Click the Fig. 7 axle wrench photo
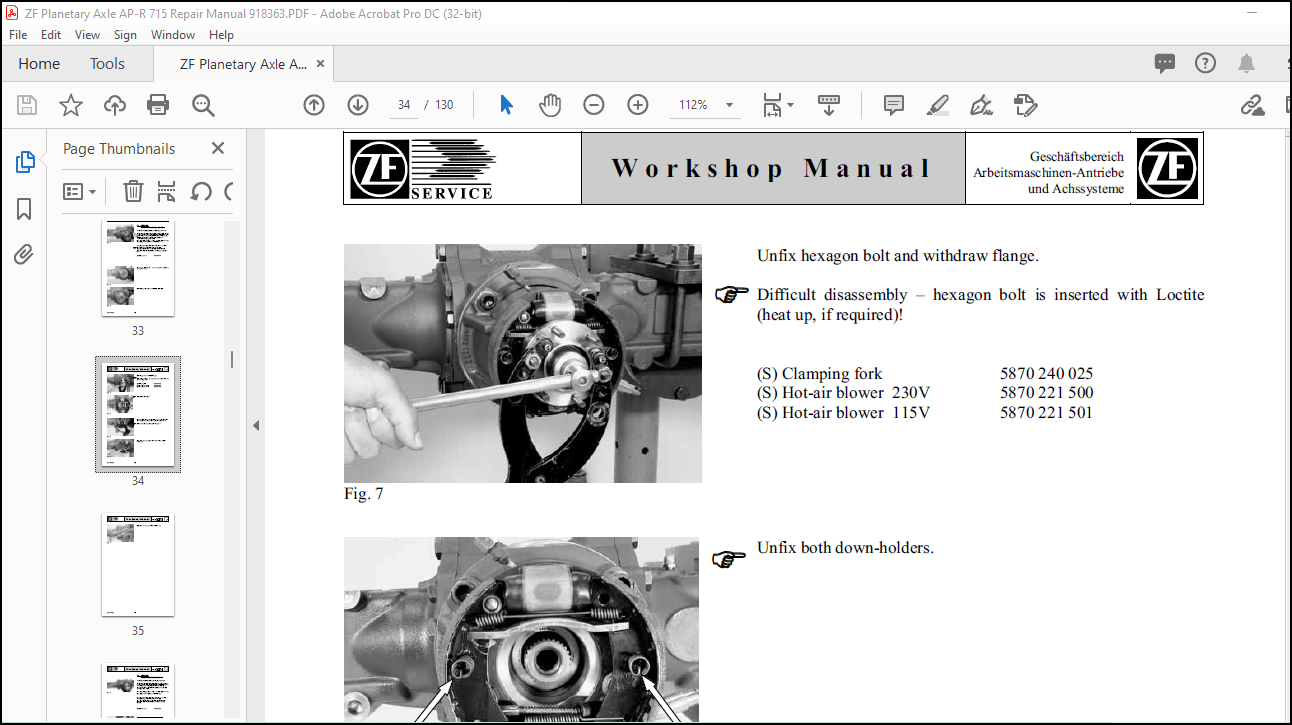Viewport: 1292px width, 725px height. point(523,363)
